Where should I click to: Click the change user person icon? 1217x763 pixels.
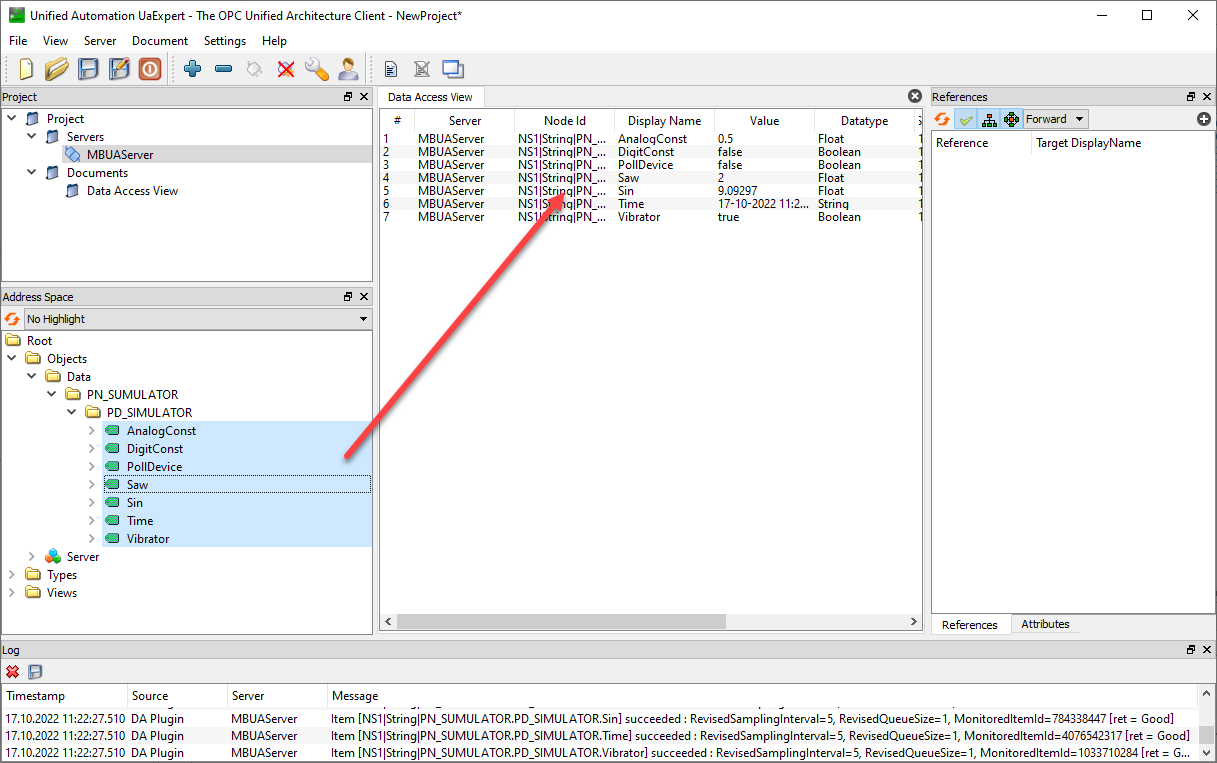tap(348, 69)
